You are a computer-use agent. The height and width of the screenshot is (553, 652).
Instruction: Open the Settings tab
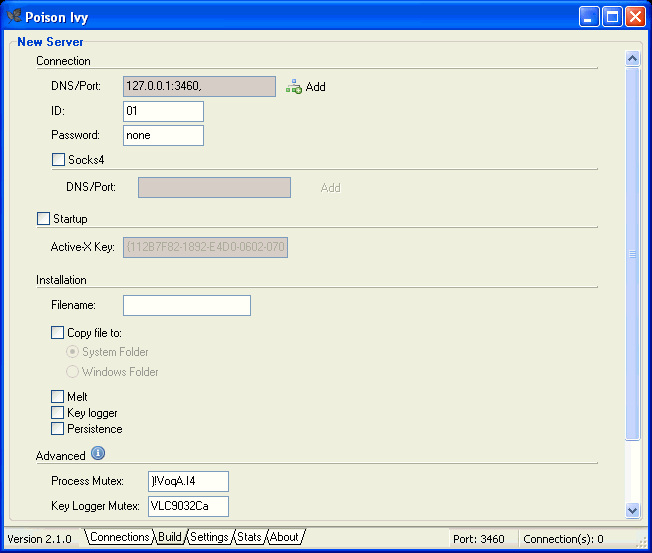click(209, 538)
